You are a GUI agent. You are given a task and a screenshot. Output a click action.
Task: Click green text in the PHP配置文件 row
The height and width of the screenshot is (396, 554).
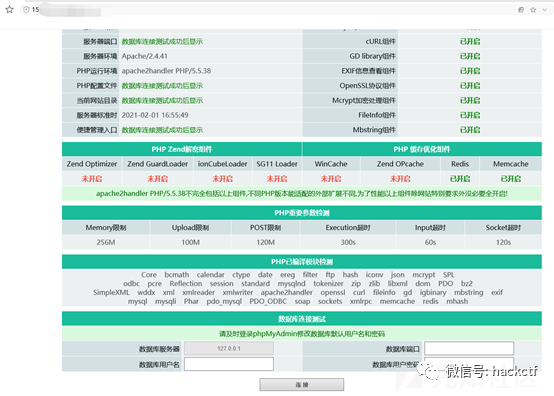coord(162,86)
